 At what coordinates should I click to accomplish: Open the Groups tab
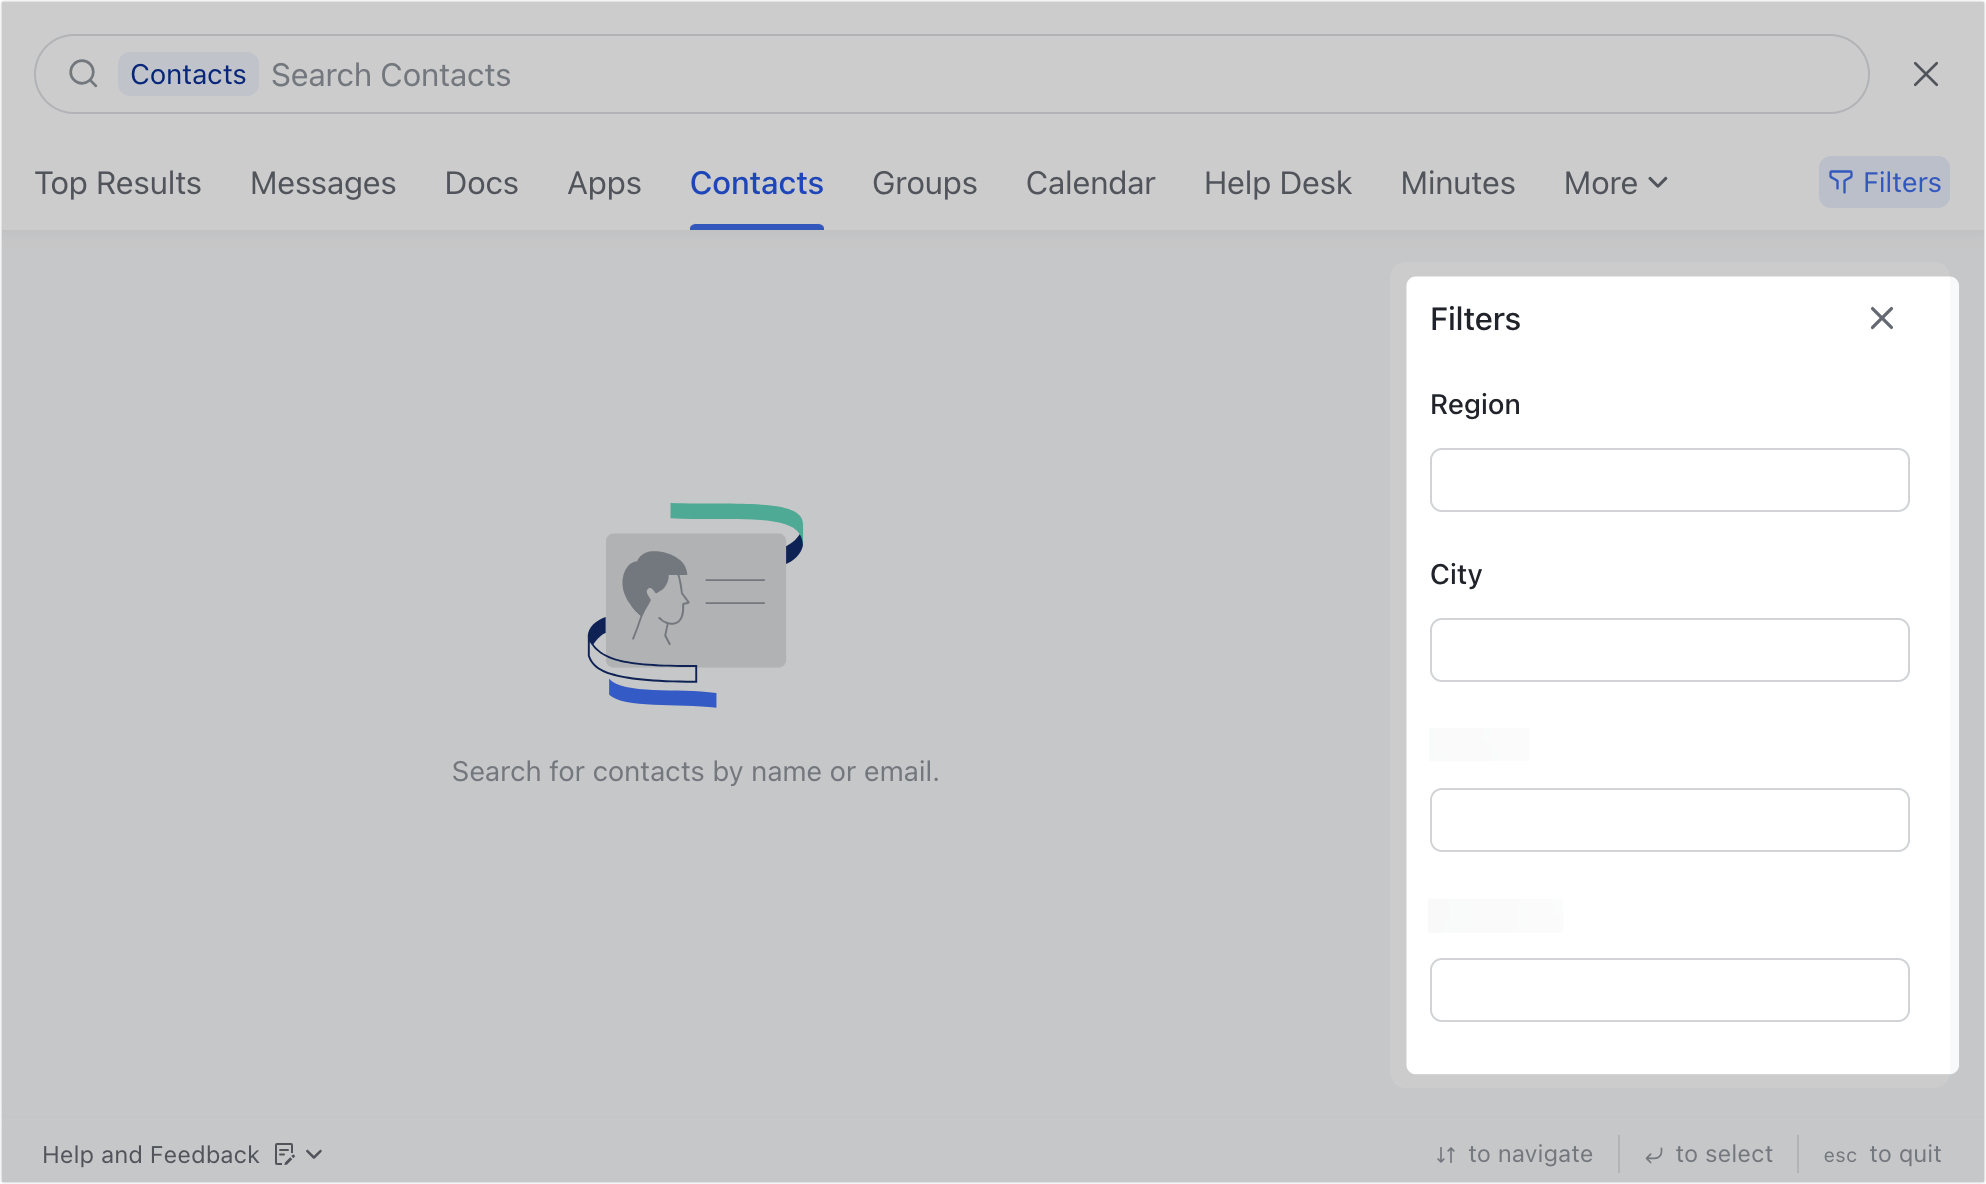[x=924, y=183]
